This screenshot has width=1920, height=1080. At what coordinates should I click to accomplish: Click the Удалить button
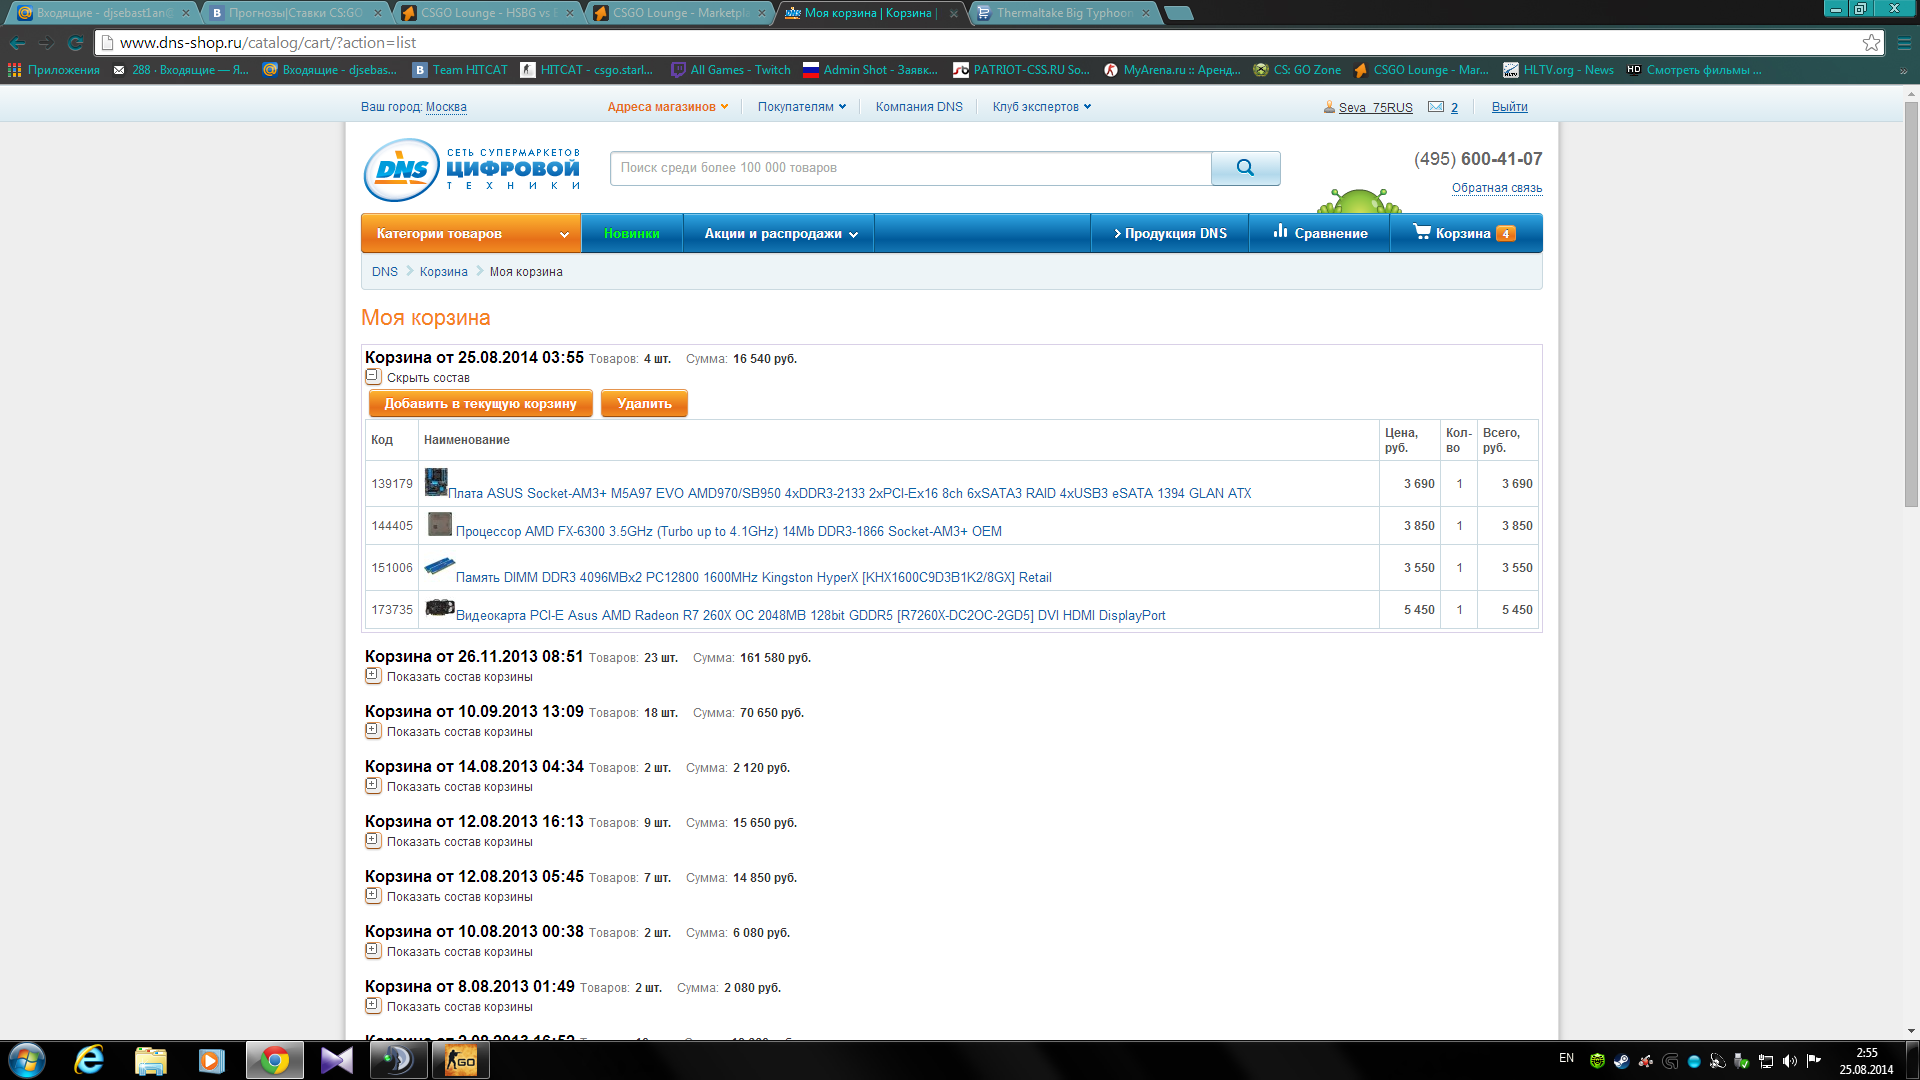click(644, 403)
